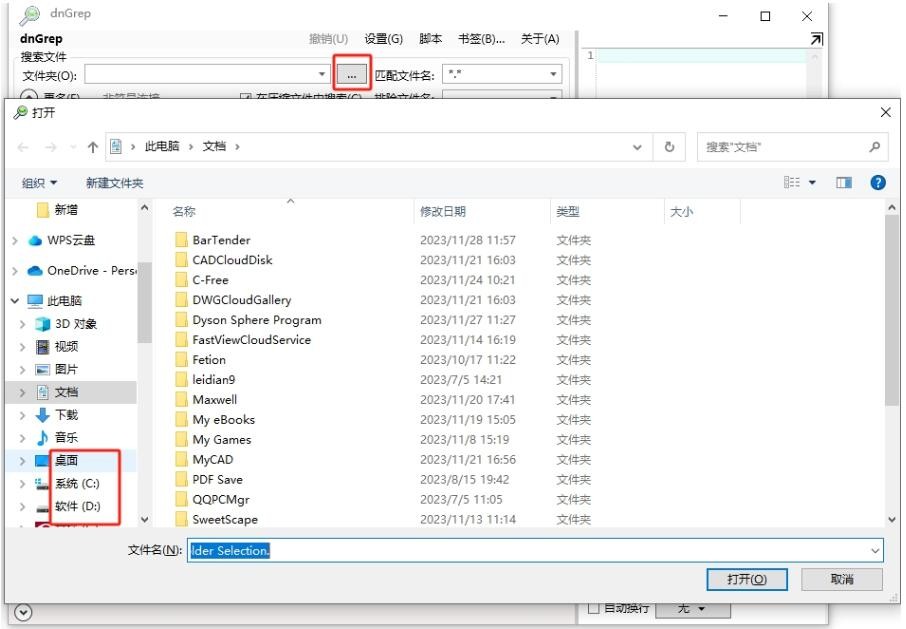Select the Maxwell folder
Screen dimensions: 906x629
(x=215, y=400)
